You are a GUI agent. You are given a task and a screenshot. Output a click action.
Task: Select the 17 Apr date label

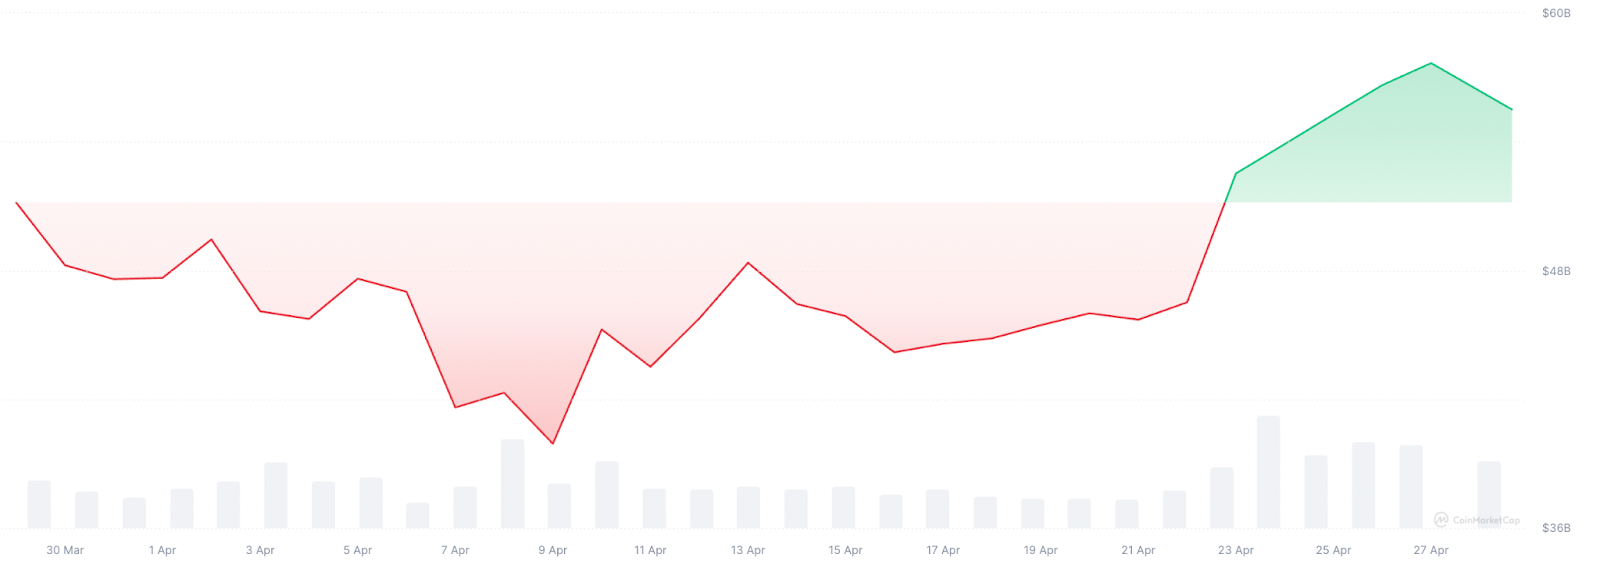pos(943,550)
